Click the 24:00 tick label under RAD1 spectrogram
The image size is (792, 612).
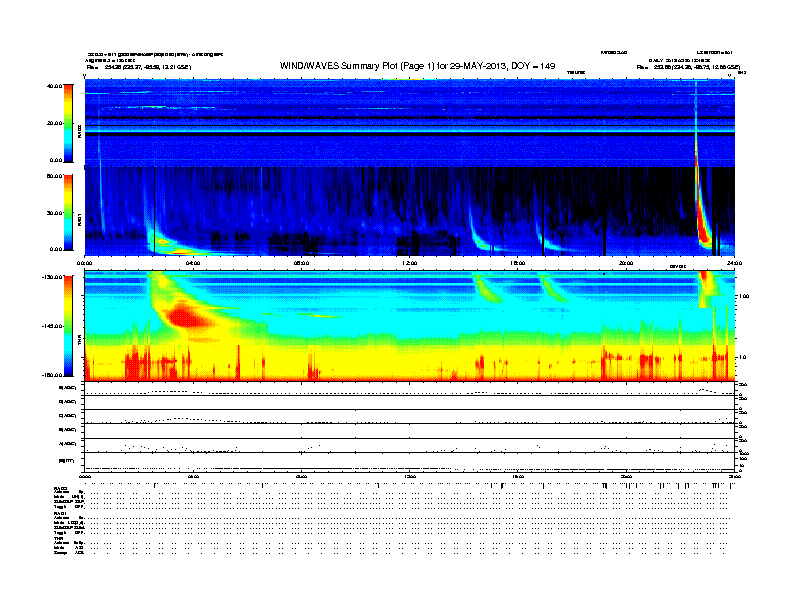pos(734,263)
